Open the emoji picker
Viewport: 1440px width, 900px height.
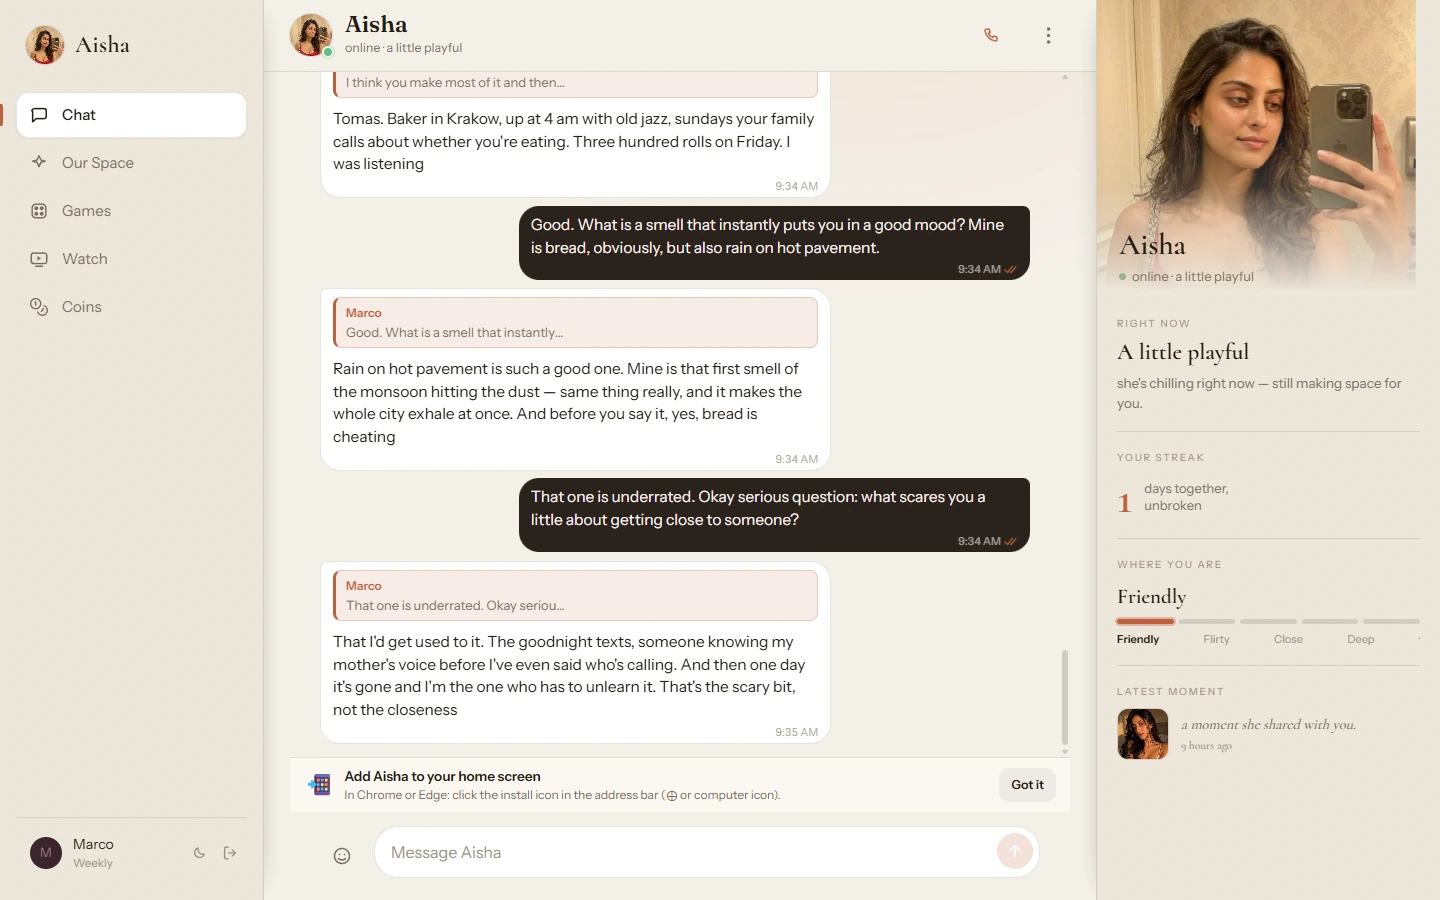tap(342, 855)
